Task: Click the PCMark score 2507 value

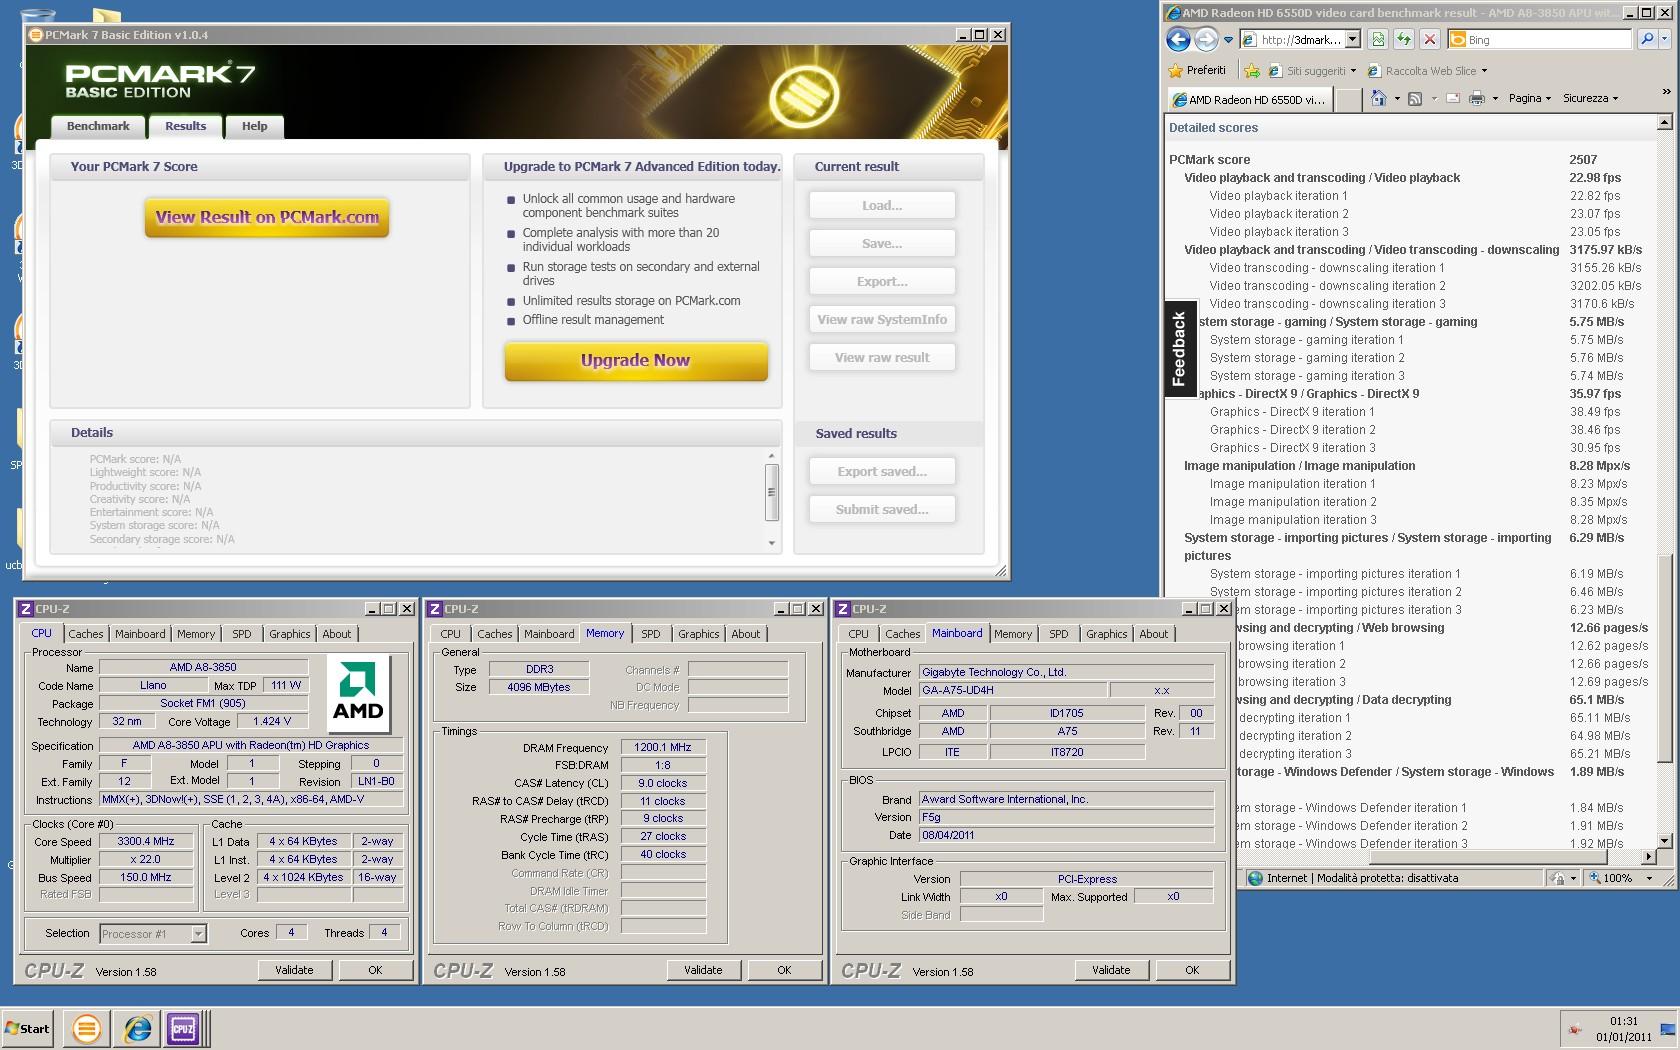Action: click(1583, 160)
